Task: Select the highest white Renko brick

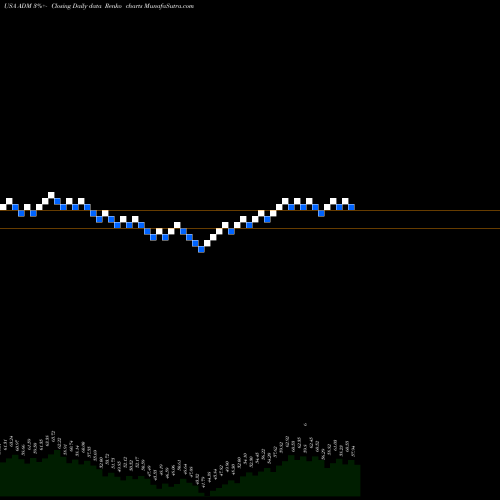Action: [51, 195]
